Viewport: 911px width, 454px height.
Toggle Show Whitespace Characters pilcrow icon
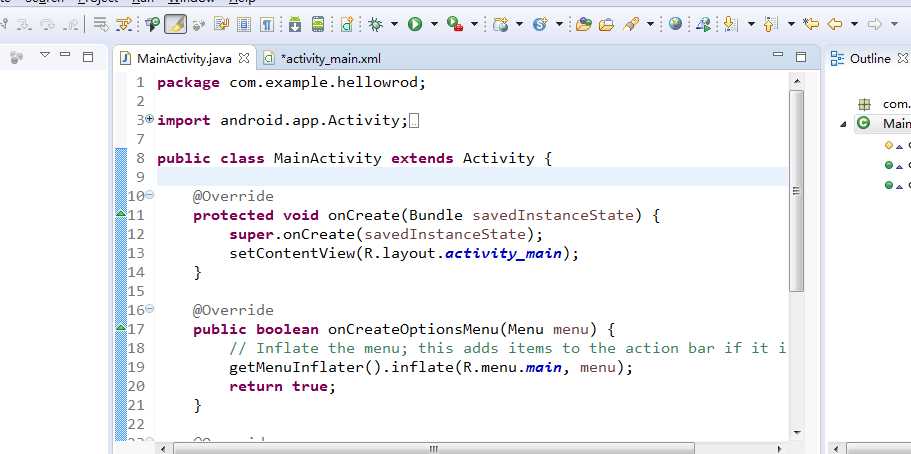pyautogui.click(x=267, y=24)
